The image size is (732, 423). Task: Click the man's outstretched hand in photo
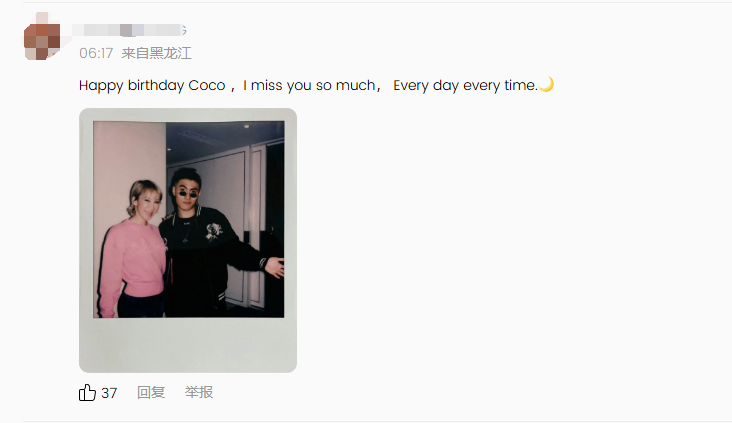click(x=274, y=267)
